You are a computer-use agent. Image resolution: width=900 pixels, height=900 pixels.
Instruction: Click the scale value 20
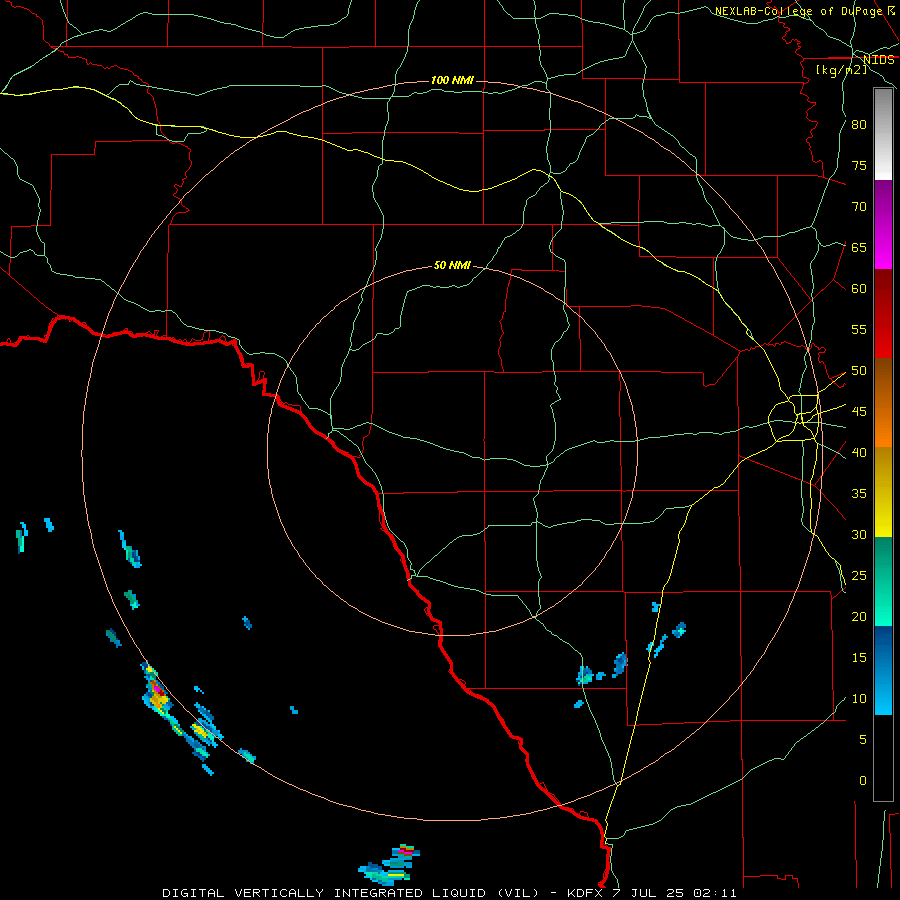coord(859,616)
